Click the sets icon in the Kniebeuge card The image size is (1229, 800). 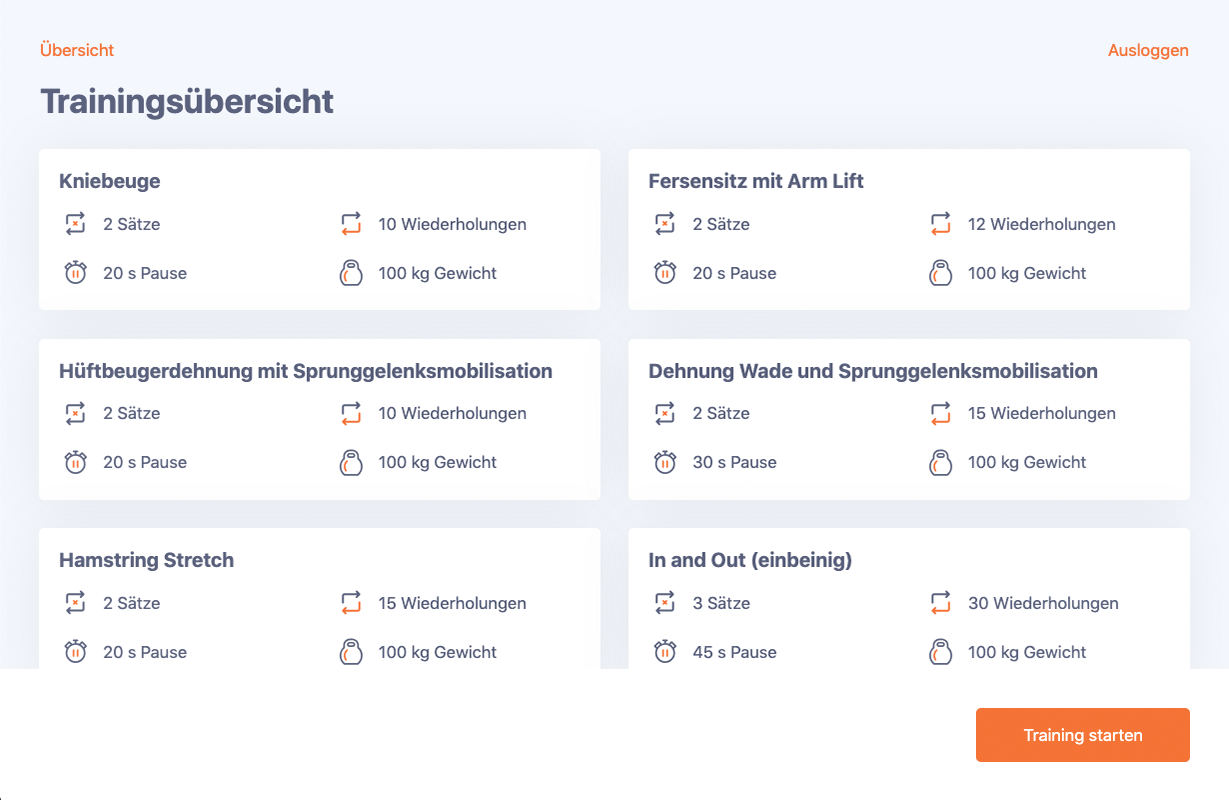75,224
